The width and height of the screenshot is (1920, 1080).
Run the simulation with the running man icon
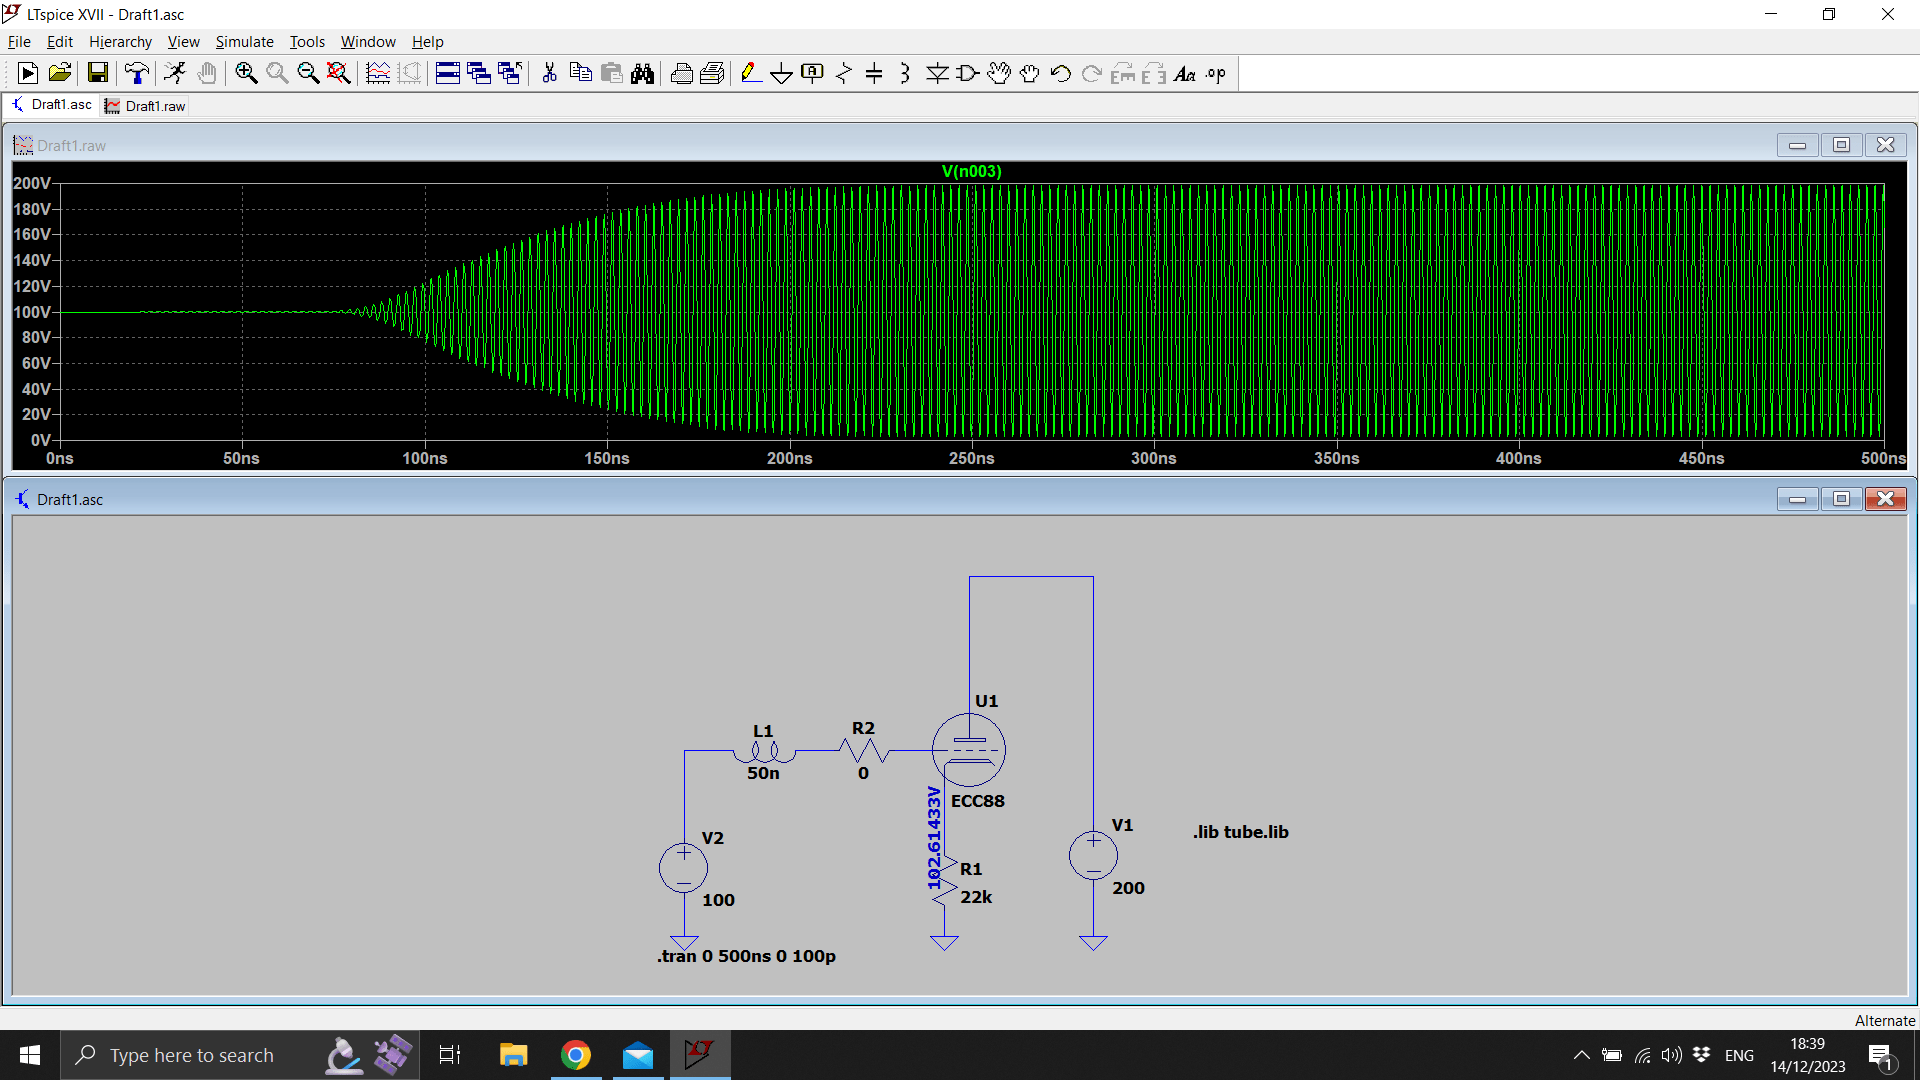[175, 73]
